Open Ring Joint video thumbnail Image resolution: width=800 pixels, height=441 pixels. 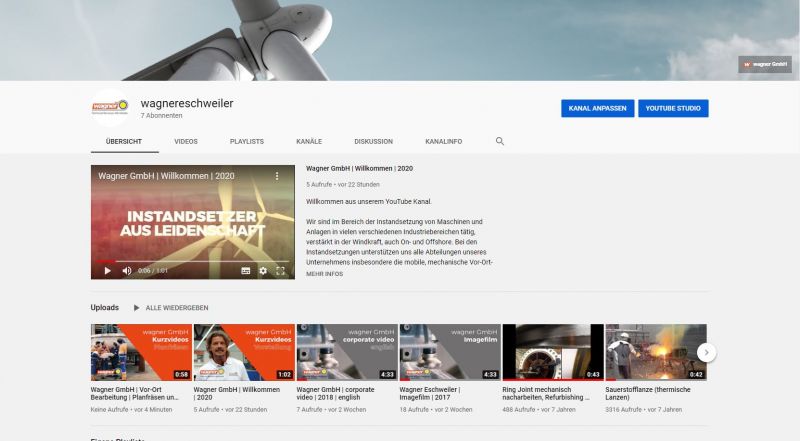pyautogui.click(x=553, y=352)
